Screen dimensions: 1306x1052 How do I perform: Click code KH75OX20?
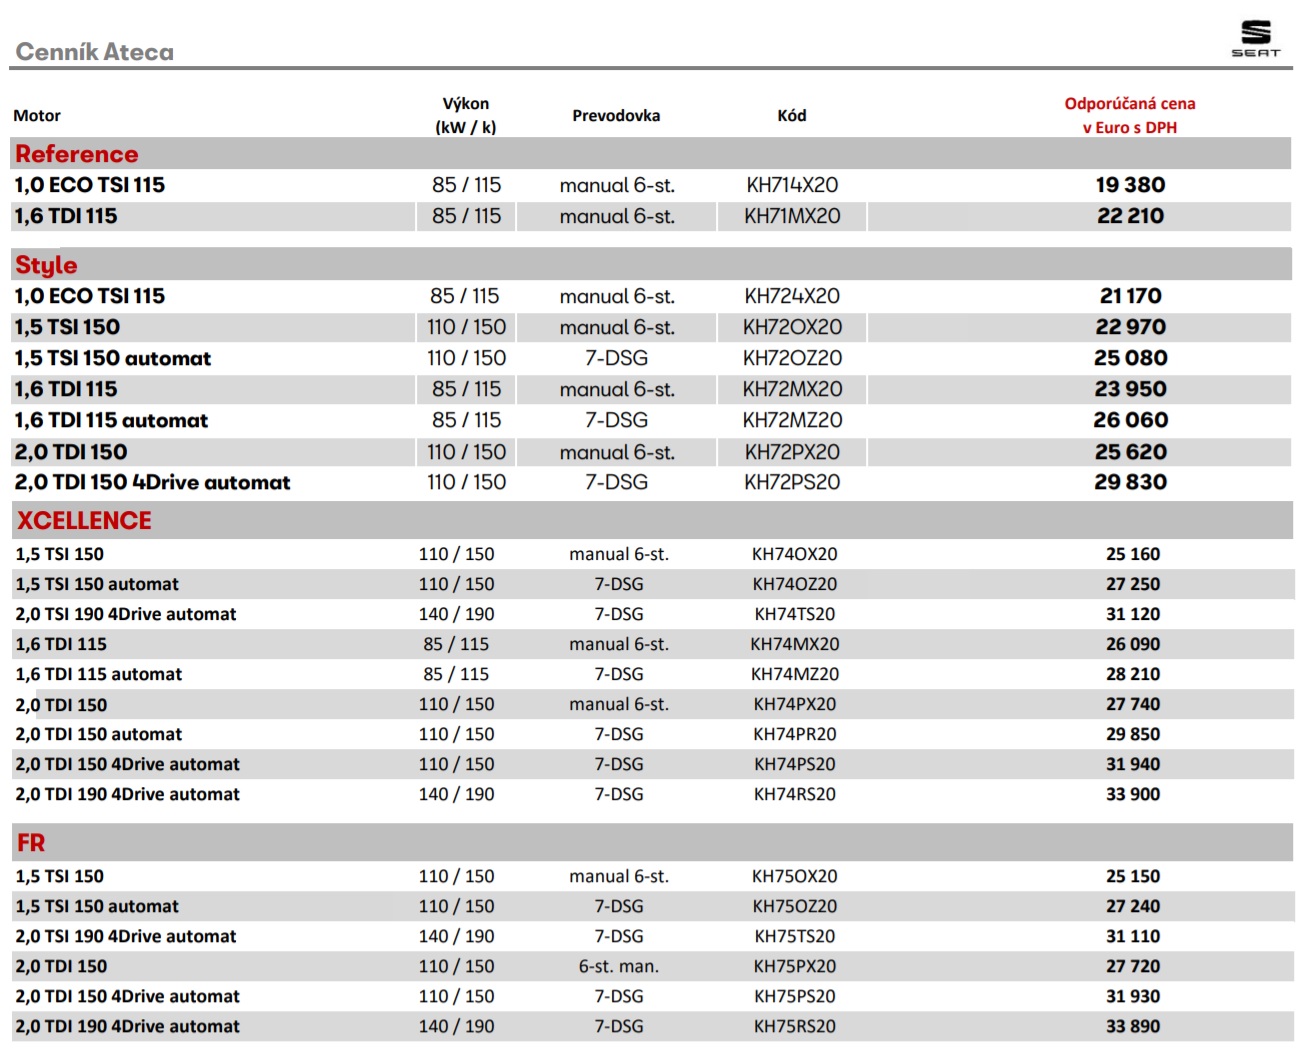coord(795,876)
